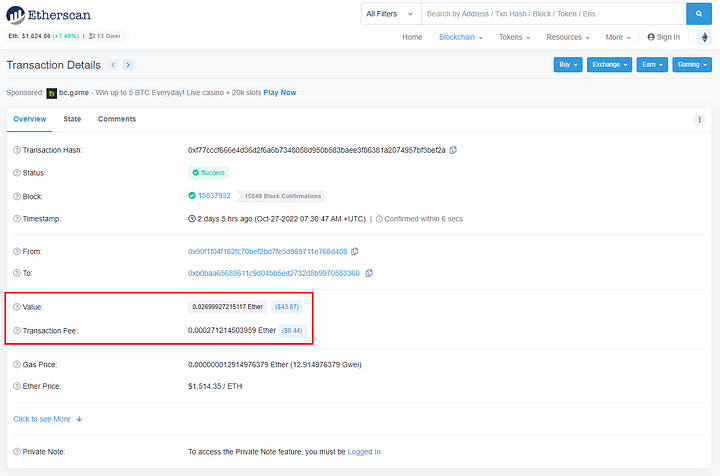The width and height of the screenshot is (720, 476).
Task: Switch to the State tab
Action: (72, 119)
